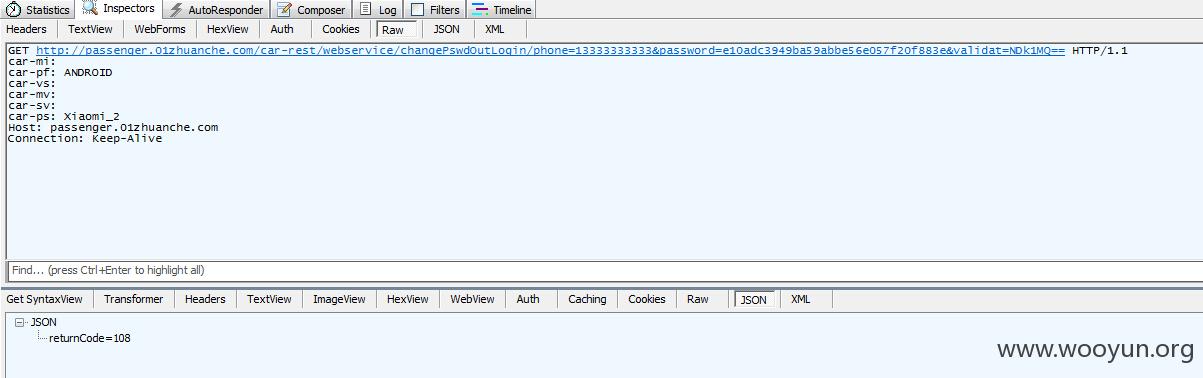
Task: Click the Statistics clock icon
Action: [14, 10]
